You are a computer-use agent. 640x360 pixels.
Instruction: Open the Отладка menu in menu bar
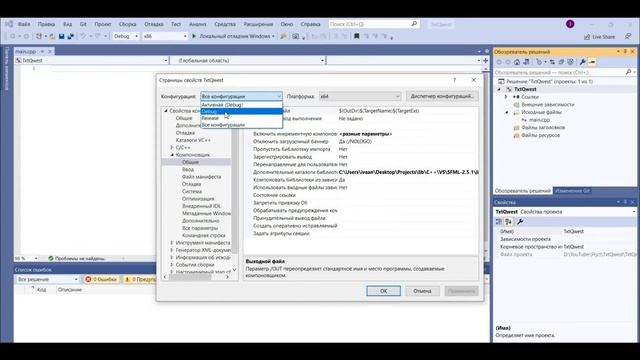point(153,24)
